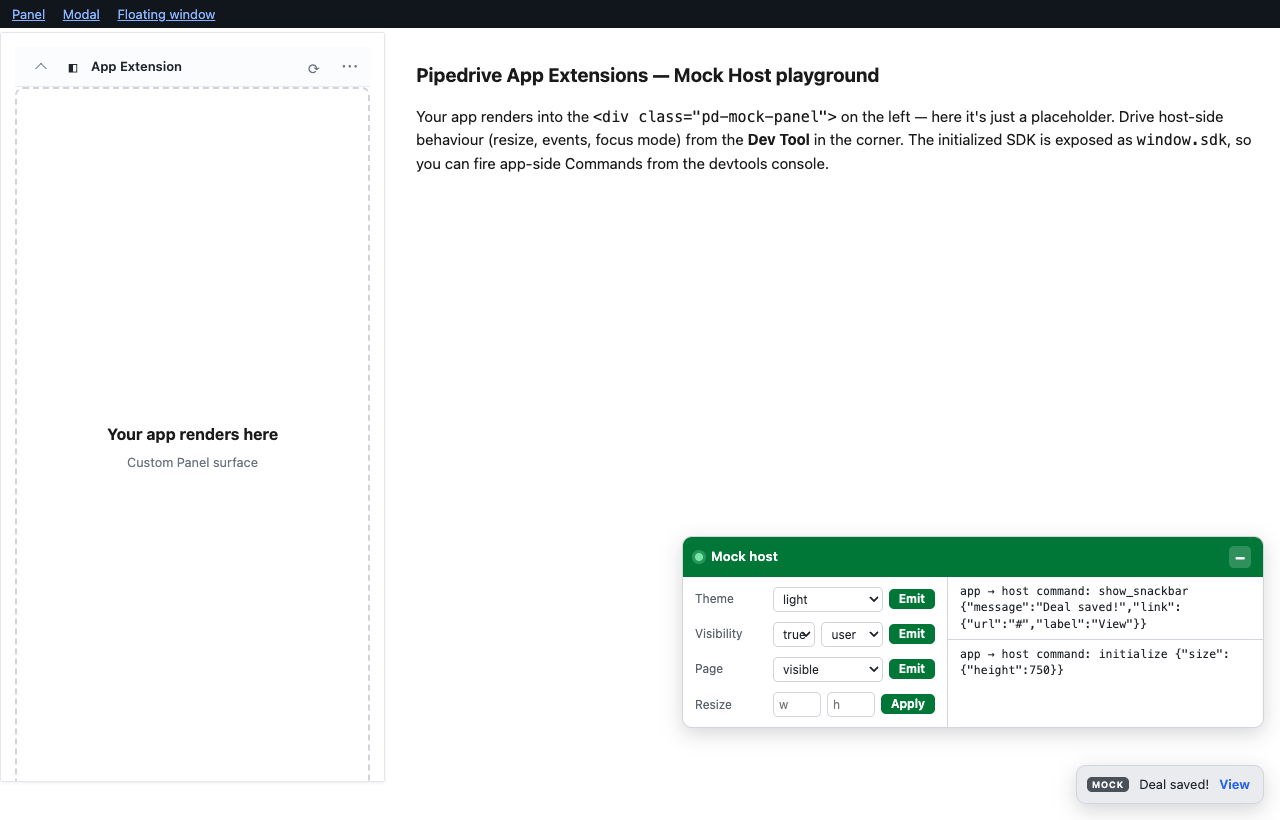Screen dimensions: 1280x820
Task: Open the Page dropdown set to visible
Action: [827, 669]
